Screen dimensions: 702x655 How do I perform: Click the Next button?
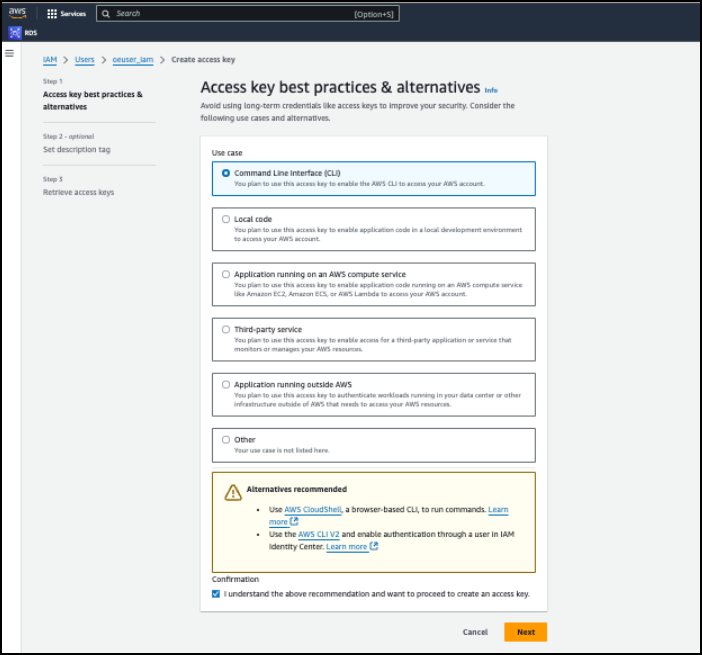(525, 632)
